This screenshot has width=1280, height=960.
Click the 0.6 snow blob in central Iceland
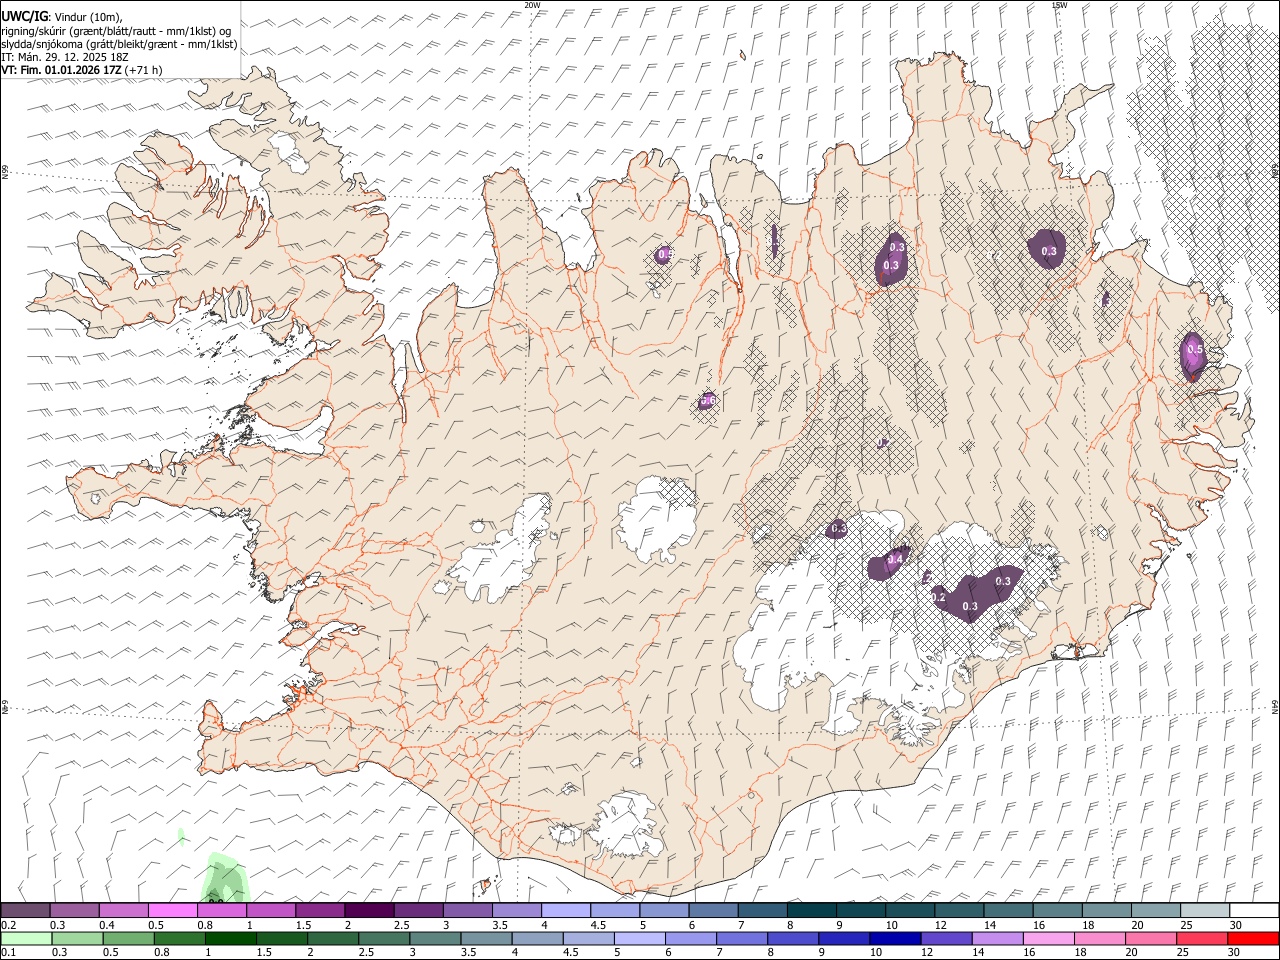pos(707,401)
